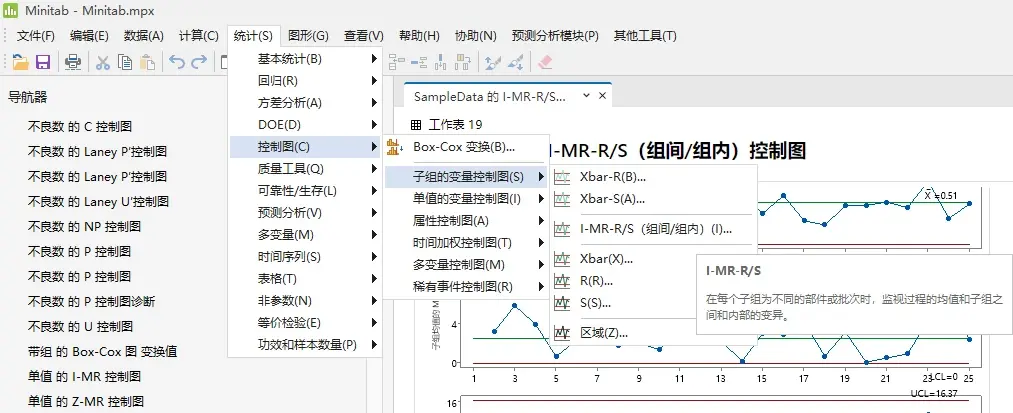Click the Cut scissors icon
Screen dimensions: 1013x413
(102, 62)
